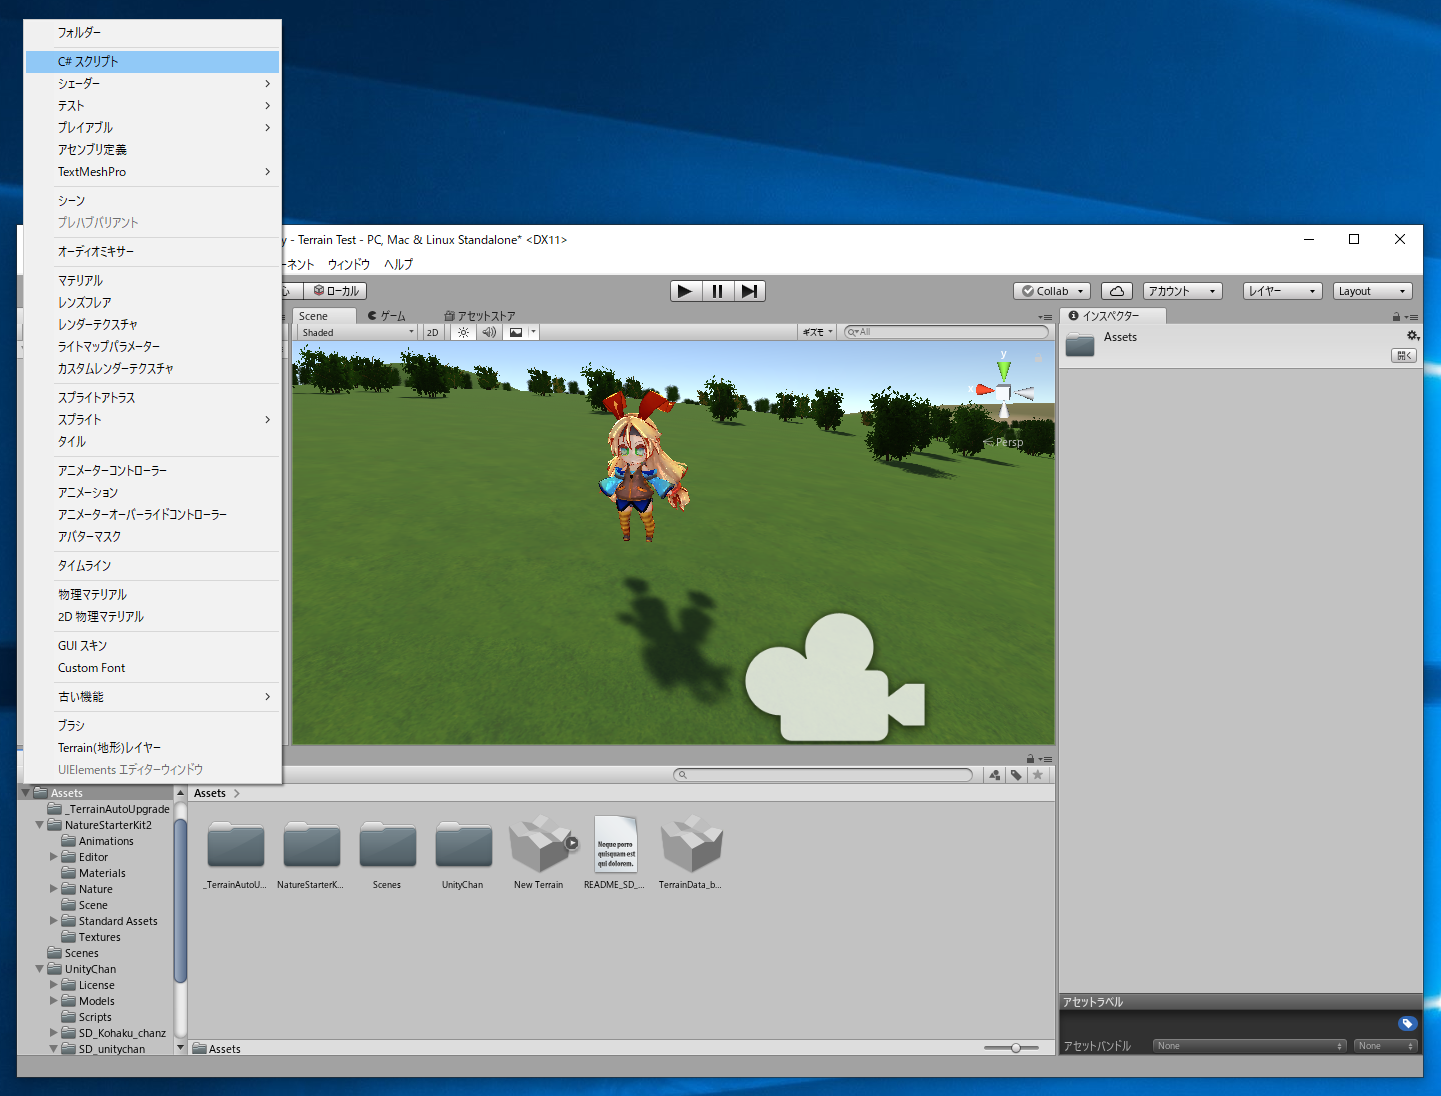This screenshot has width=1441, height=1096.
Task: Open the スプライト submenu
Action: coord(152,420)
